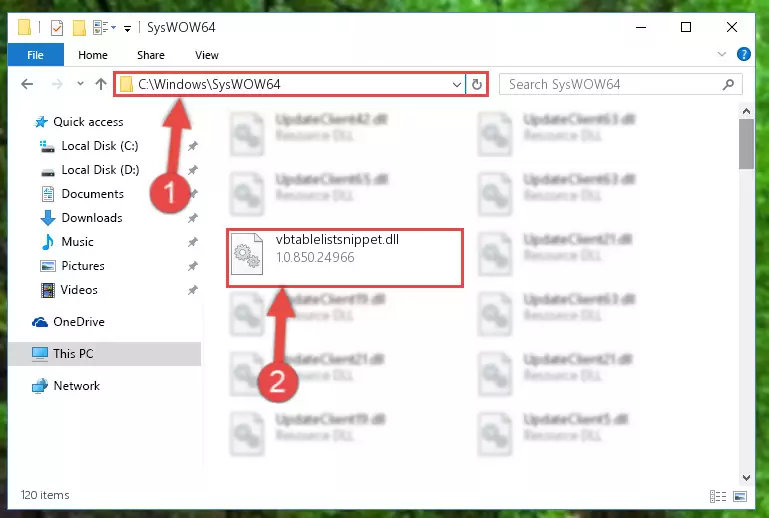The width and height of the screenshot is (769, 518).
Task: Open the blue Help question mark icon
Action: tap(743, 54)
